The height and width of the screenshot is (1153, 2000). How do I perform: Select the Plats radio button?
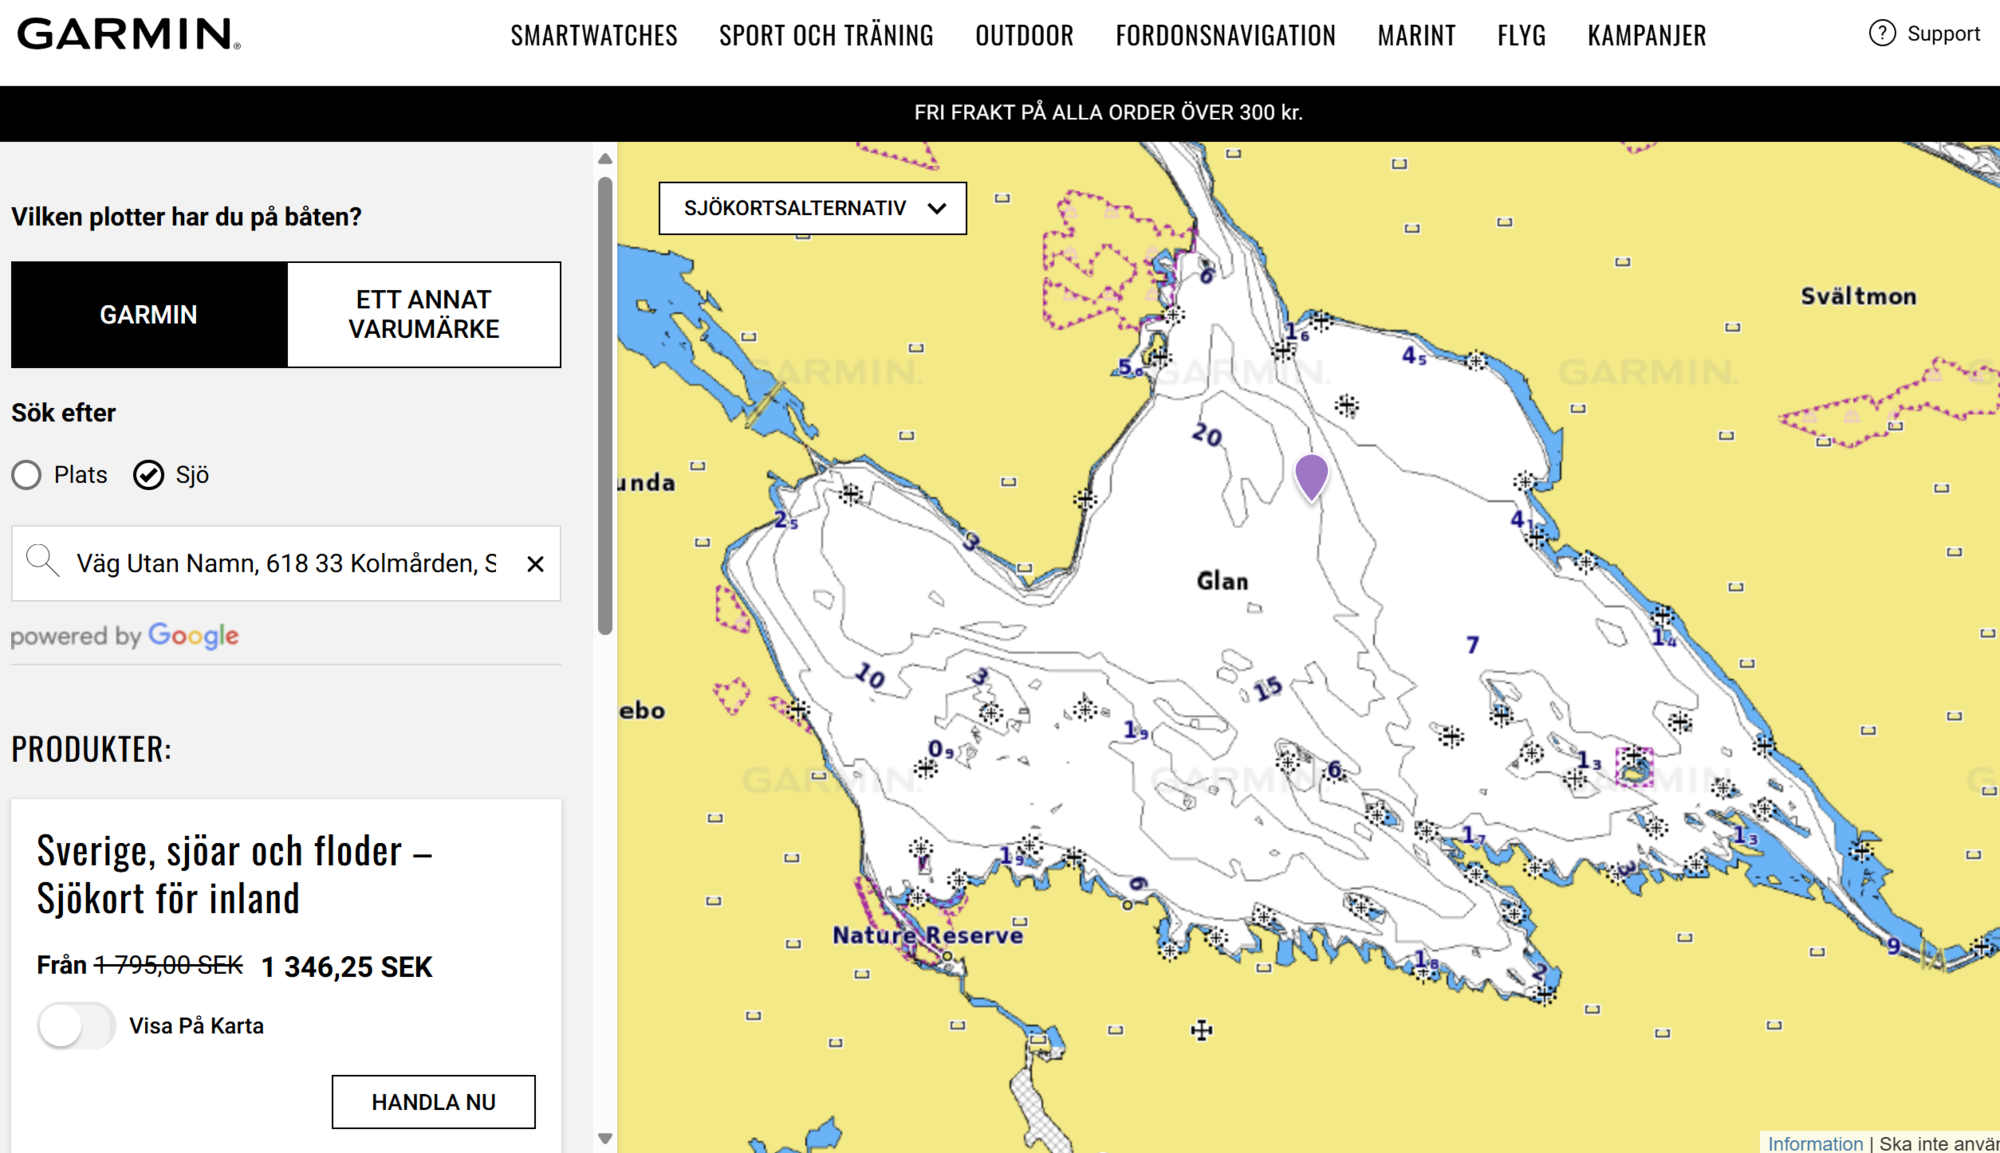point(27,475)
